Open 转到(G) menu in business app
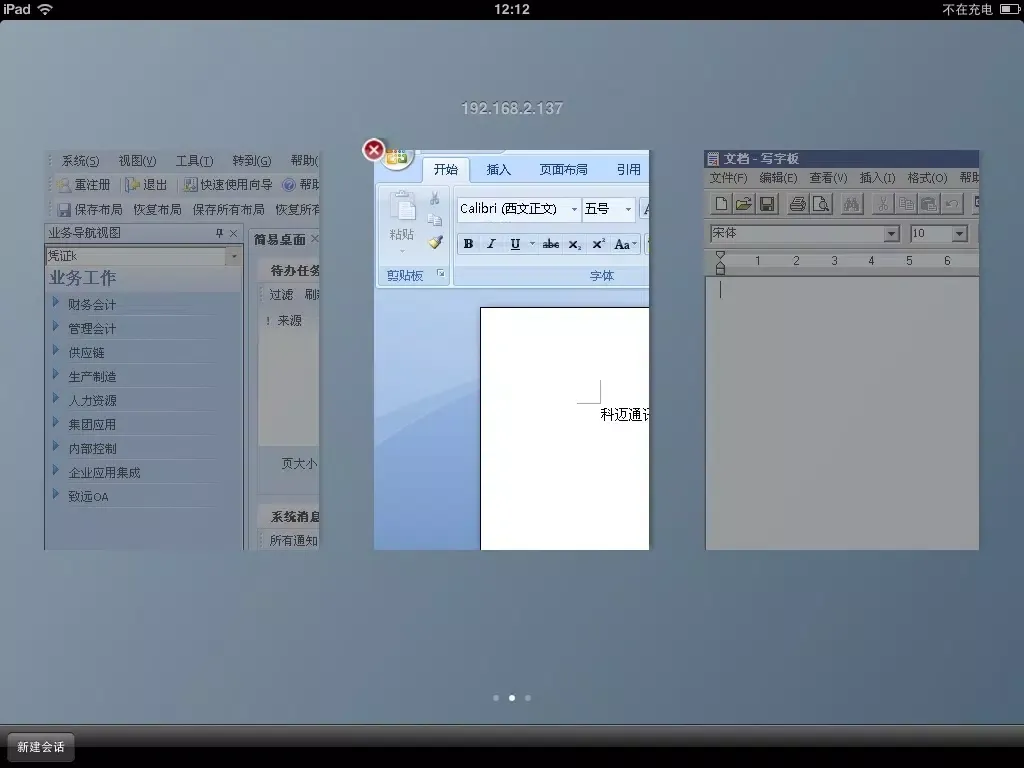 pos(251,161)
